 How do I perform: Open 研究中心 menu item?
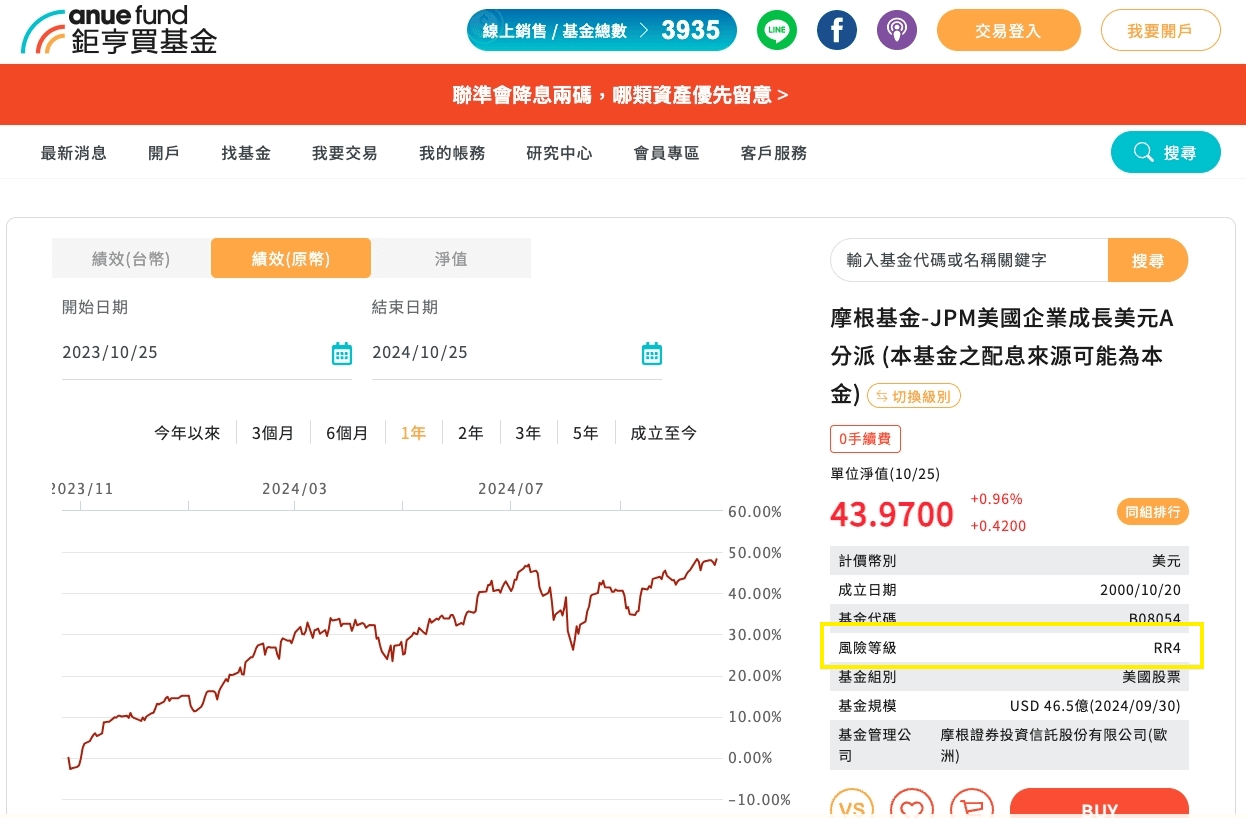(559, 153)
